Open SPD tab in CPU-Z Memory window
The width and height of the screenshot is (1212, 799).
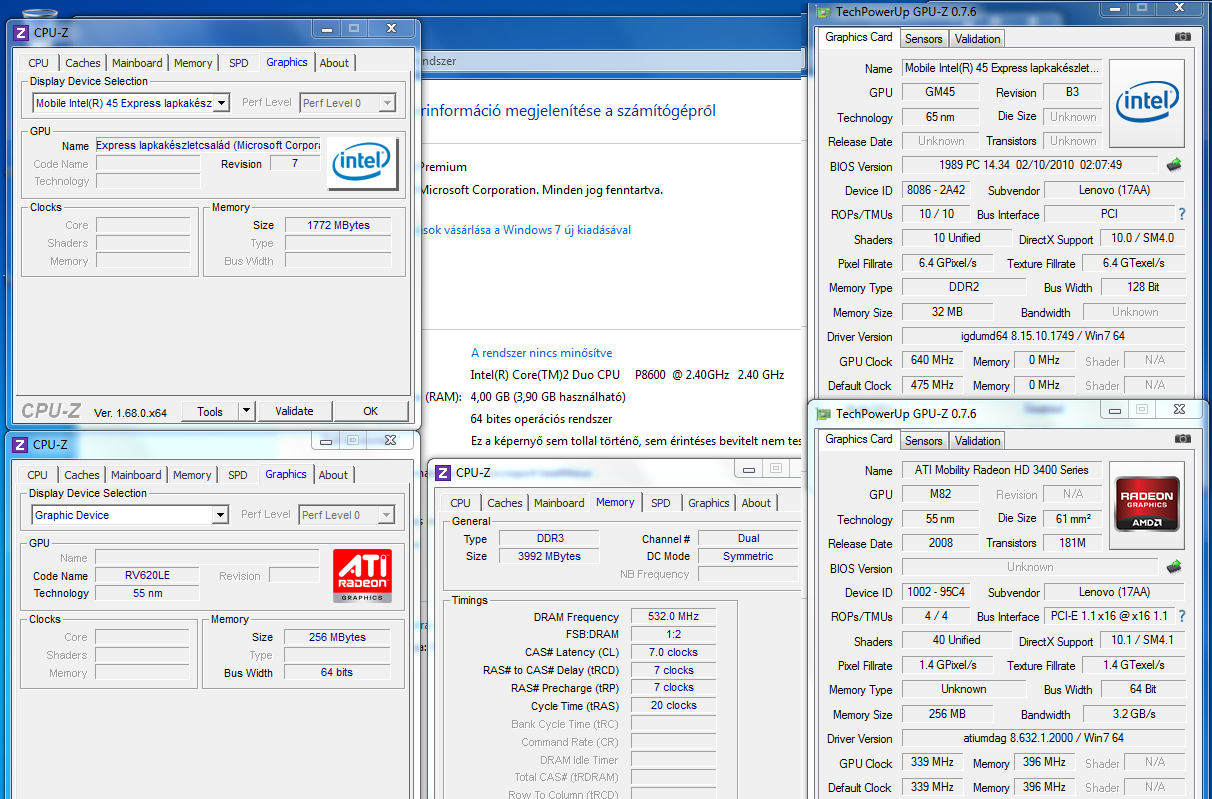click(x=661, y=503)
